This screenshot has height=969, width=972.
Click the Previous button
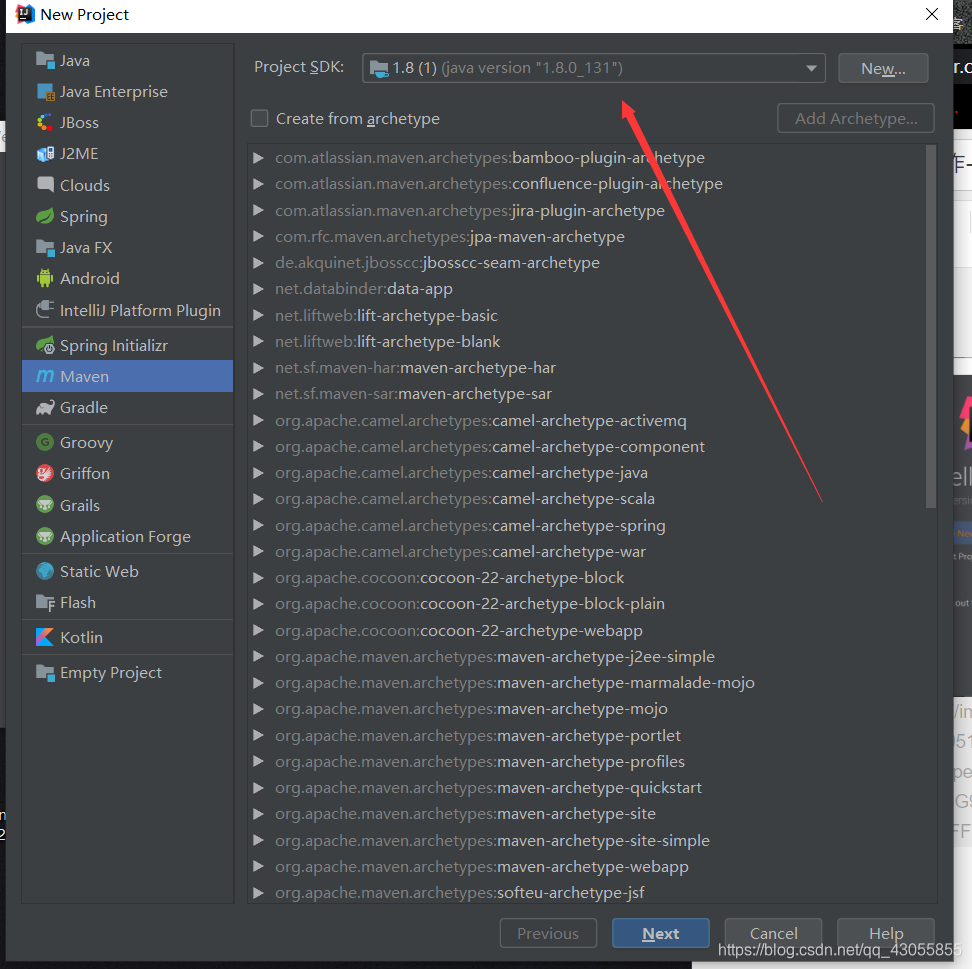pyautogui.click(x=548, y=933)
